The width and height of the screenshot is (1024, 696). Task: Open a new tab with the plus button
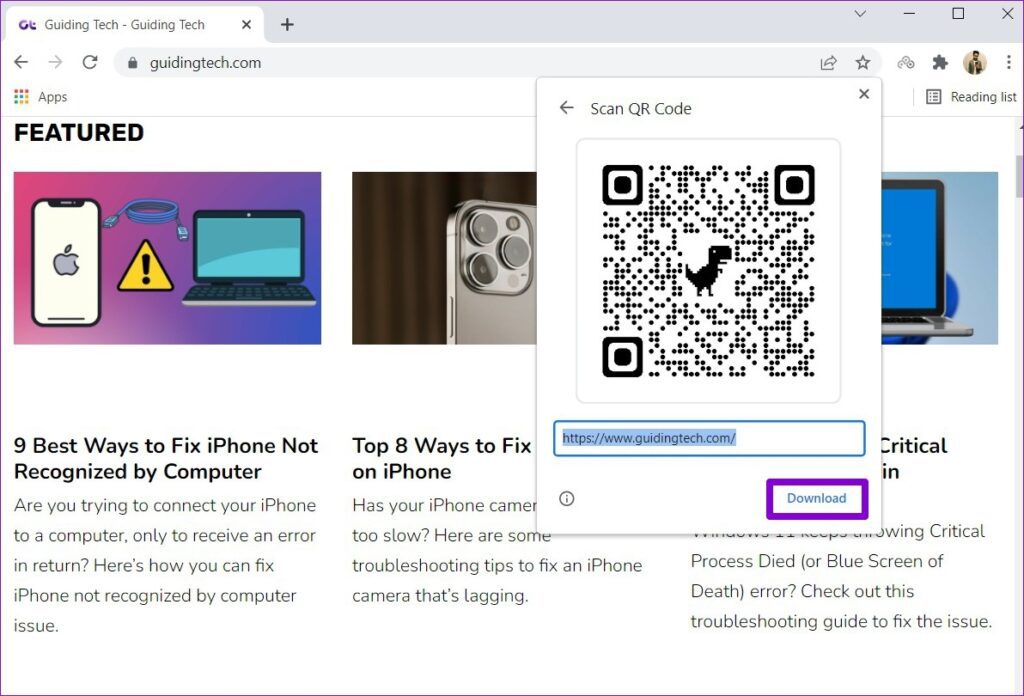(x=287, y=25)
